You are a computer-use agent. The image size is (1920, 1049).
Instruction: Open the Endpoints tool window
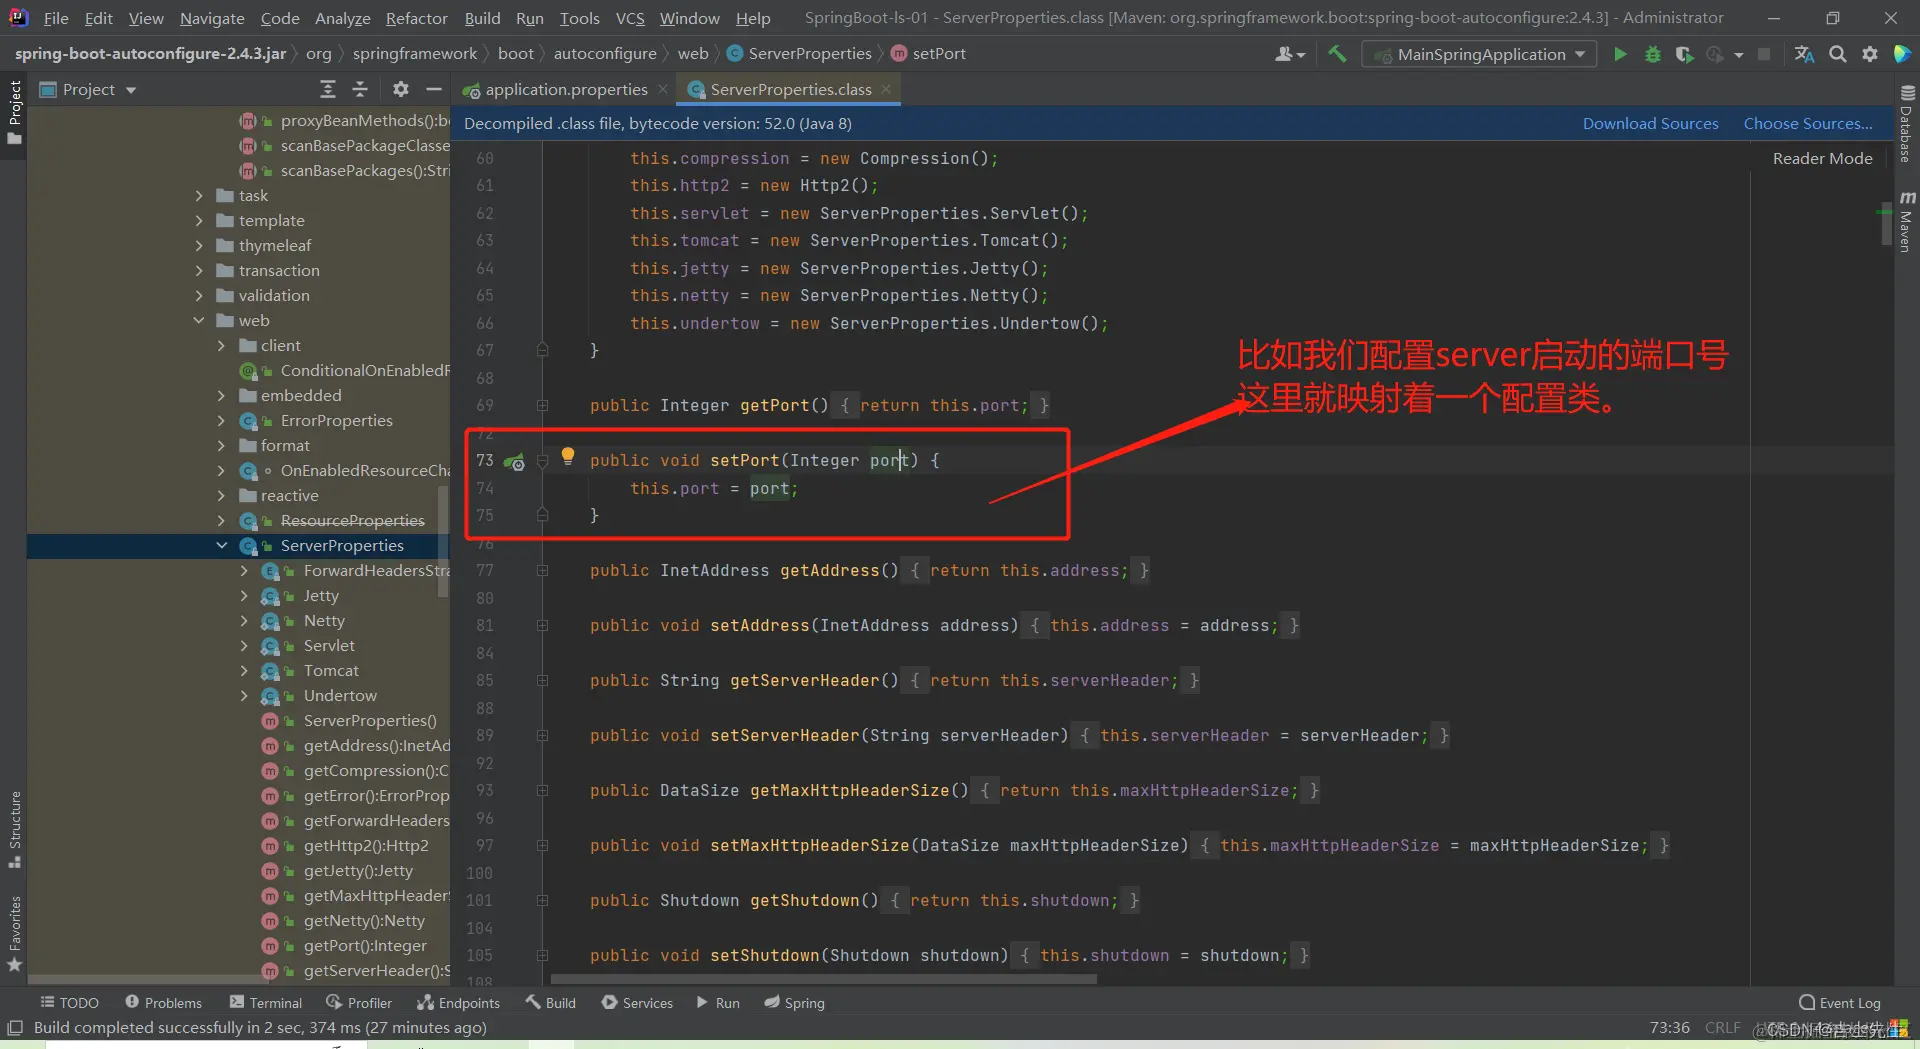(458, 1003)
